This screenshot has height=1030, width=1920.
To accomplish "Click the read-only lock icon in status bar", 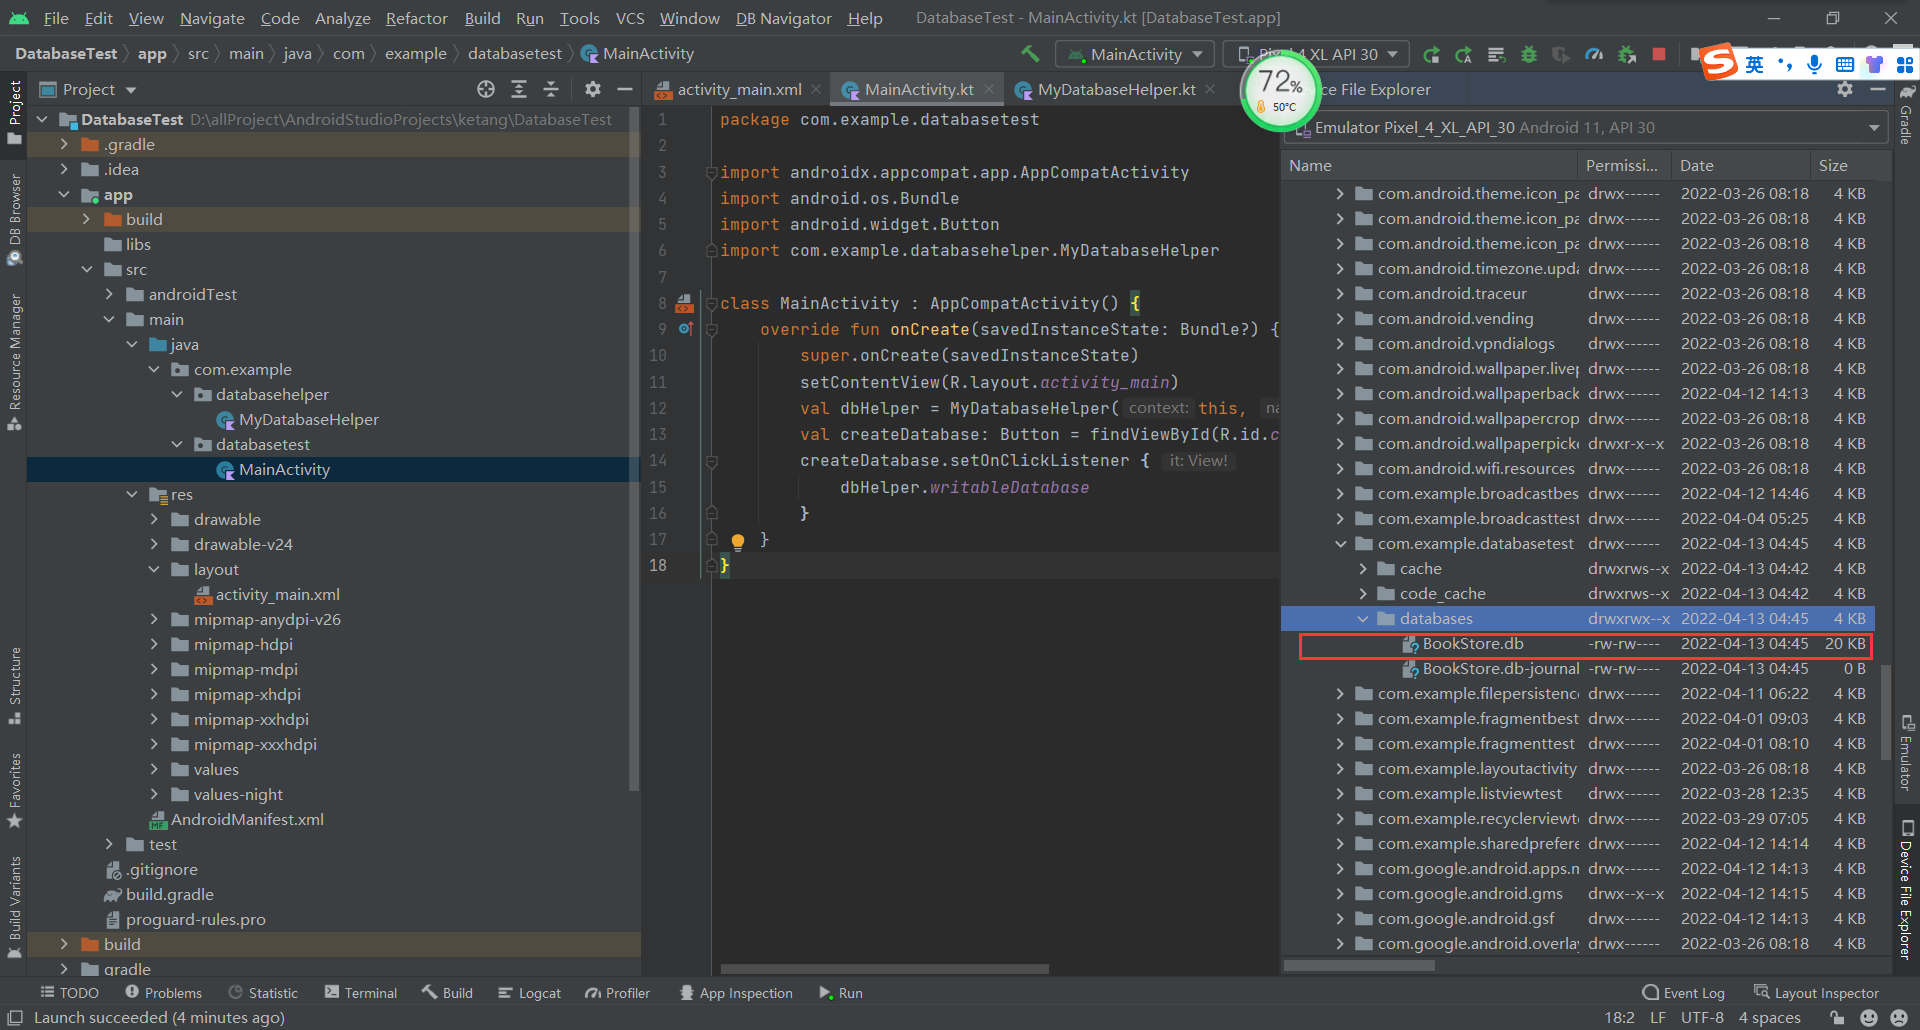I will pyautogui.click(x=1836, y=1018).
